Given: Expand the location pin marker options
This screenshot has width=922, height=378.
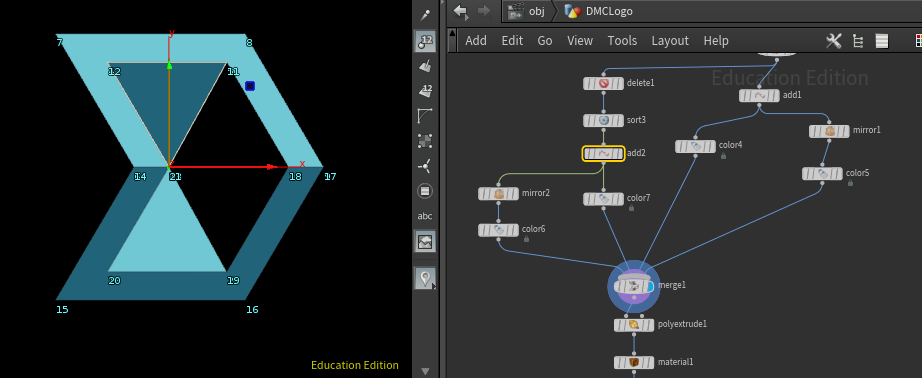Looking at the screenshot, I should pos(425,277).
